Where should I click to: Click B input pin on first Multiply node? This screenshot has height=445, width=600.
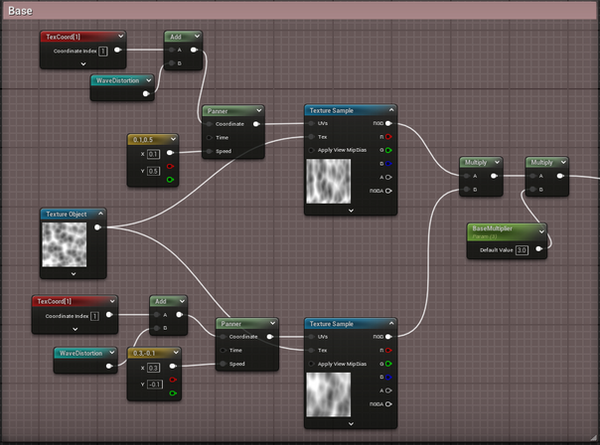[x=466, y=189]
